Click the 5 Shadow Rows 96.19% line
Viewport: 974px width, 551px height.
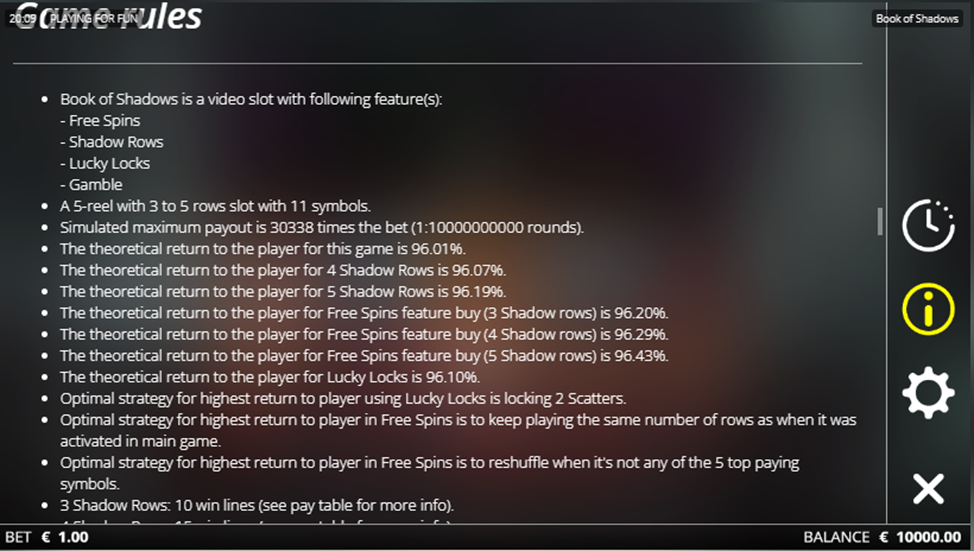[x=283, y=291]
